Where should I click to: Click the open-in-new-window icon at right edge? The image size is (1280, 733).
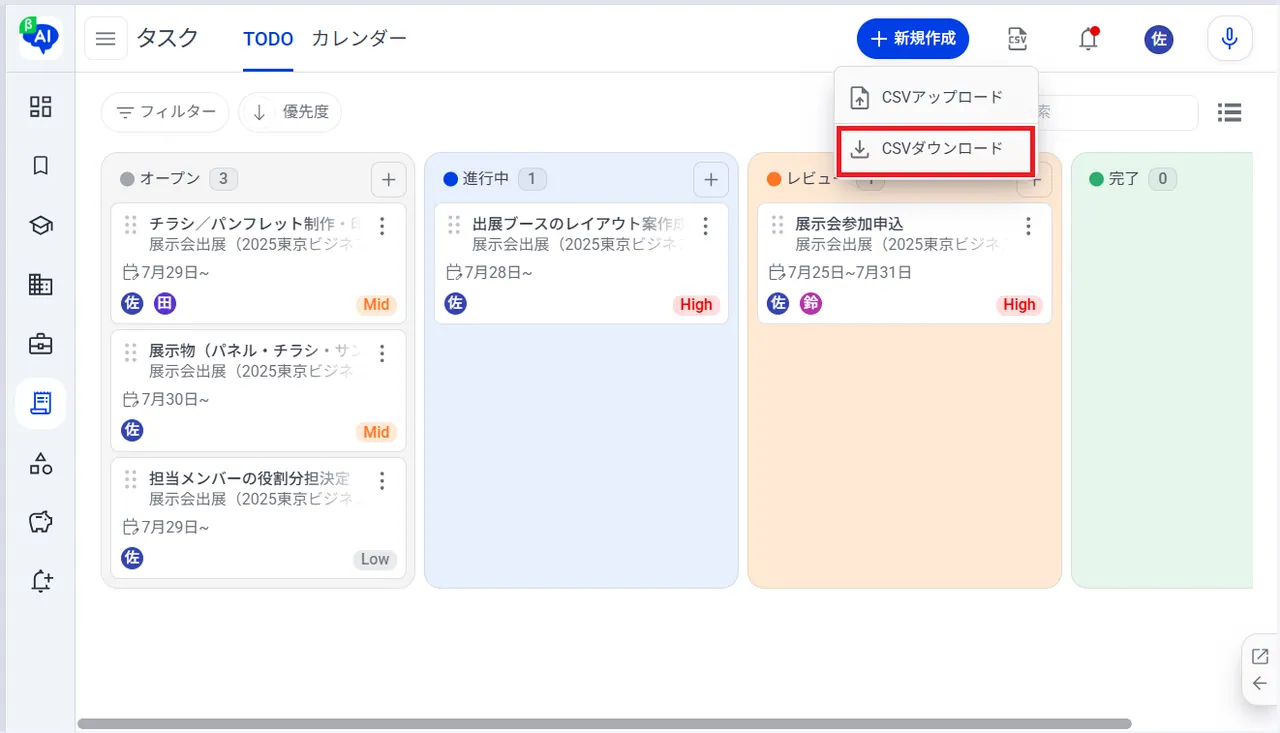click(1260, 657)
